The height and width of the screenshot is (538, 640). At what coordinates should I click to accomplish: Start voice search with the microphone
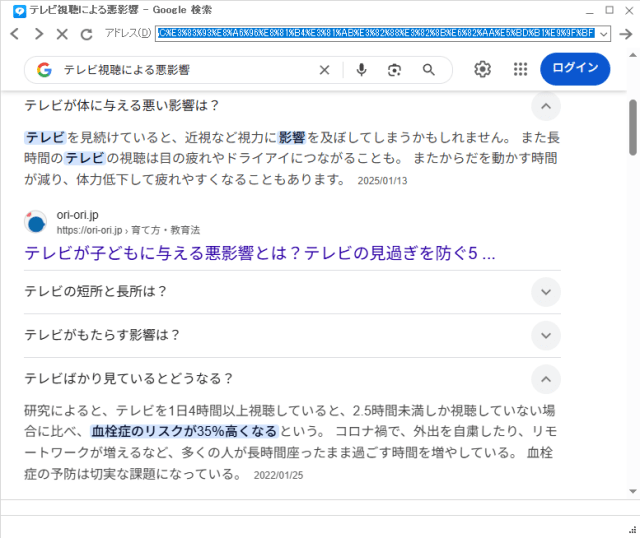[361, 70]
